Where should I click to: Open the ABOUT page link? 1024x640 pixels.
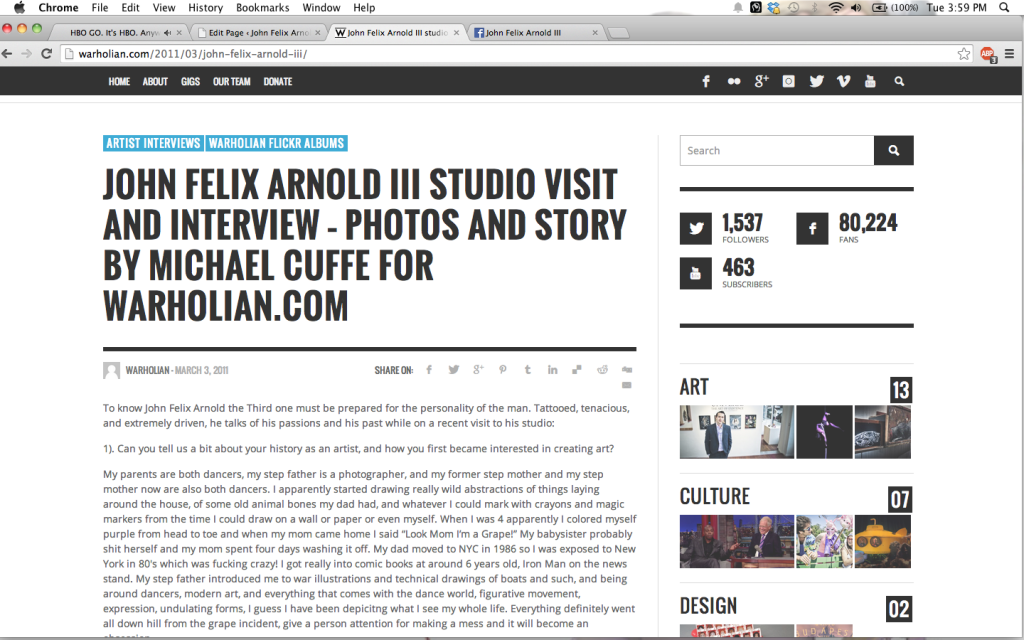coord(155,82)
